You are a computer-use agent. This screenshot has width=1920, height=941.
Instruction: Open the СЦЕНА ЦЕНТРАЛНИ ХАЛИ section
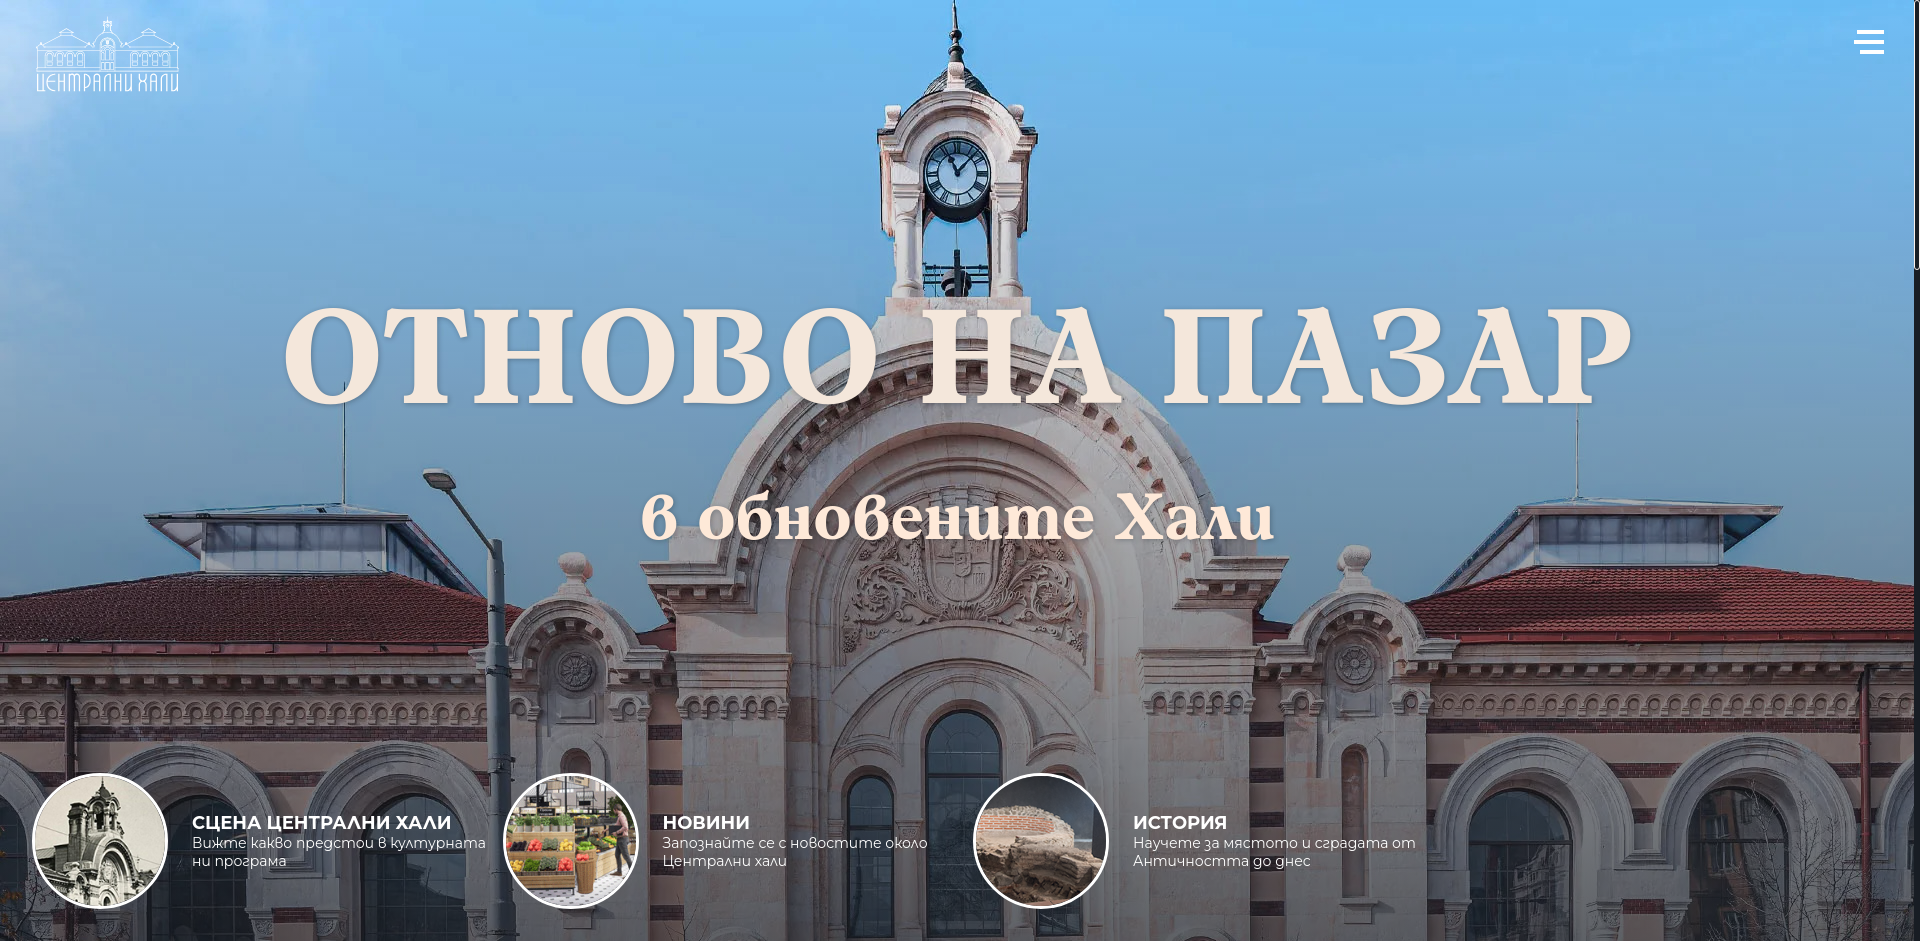click(x=322, y=822)
